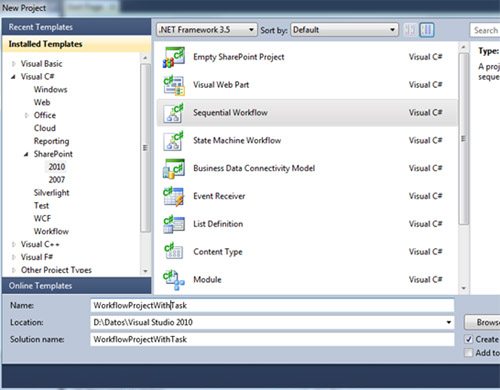Expand the Other Project Types node

pos(13,270)
